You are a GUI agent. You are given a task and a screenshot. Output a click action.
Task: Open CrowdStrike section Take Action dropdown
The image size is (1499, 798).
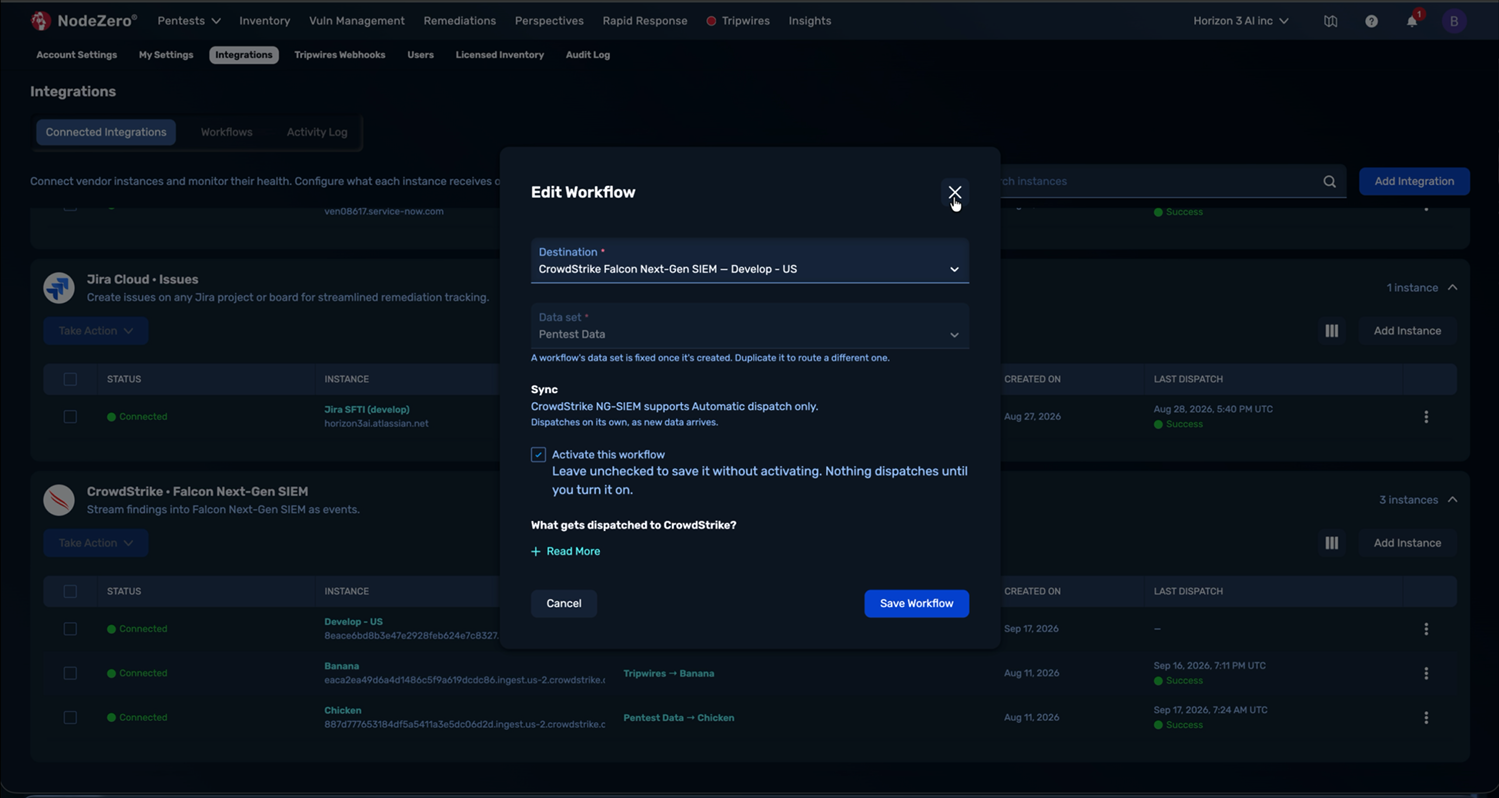click(95, 543)
